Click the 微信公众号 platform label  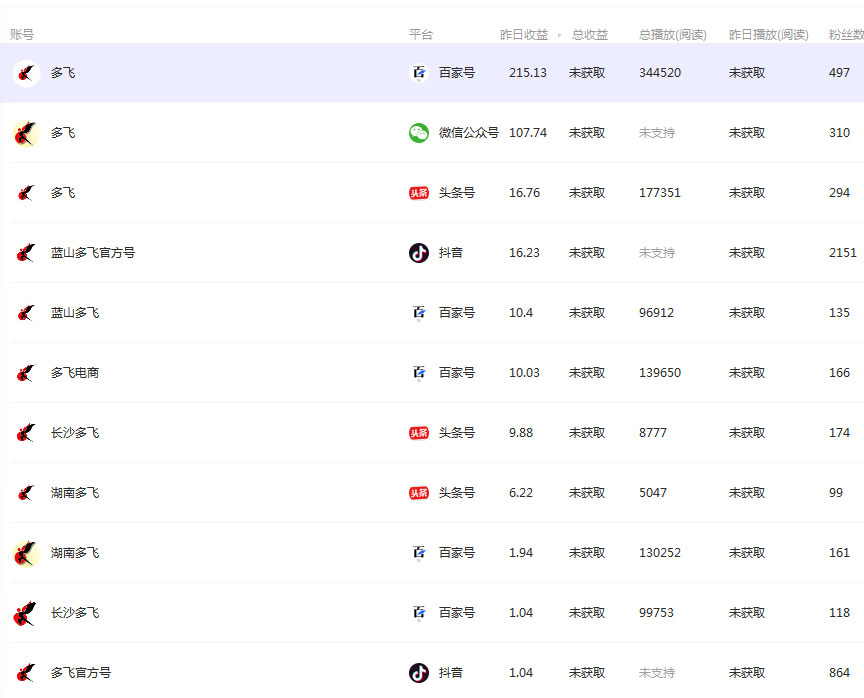coord(468,133)
